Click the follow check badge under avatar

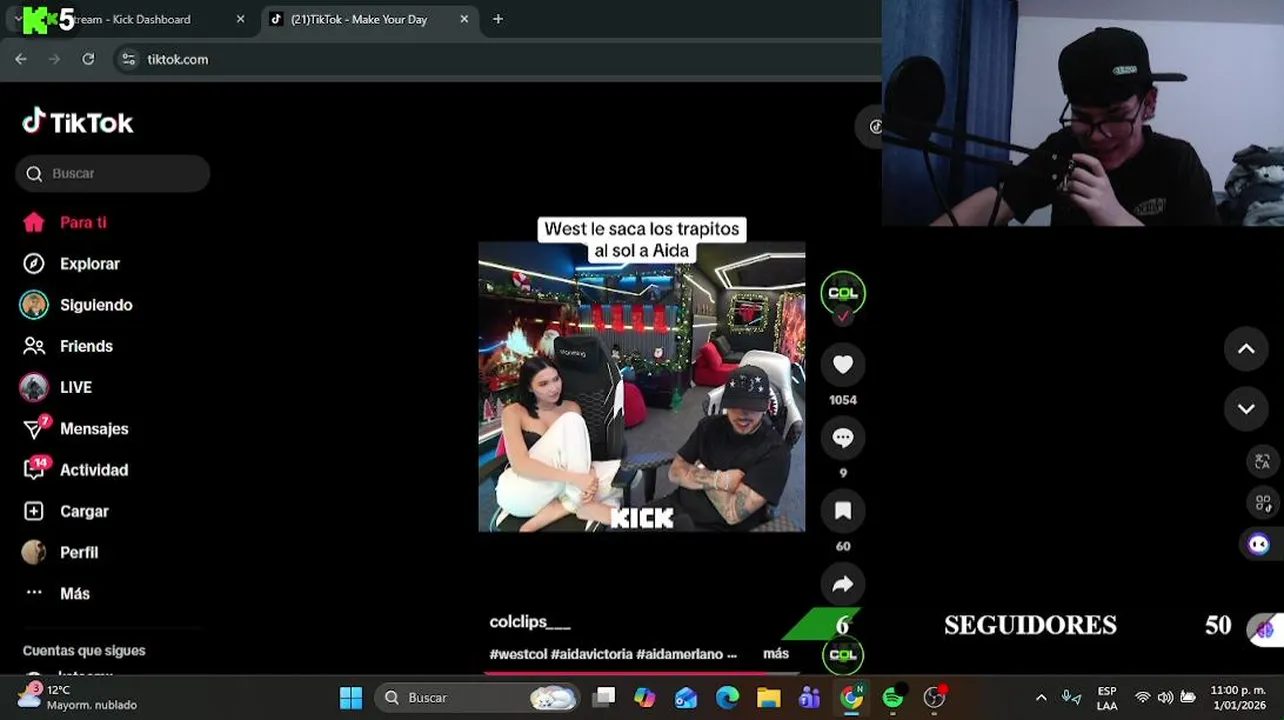coord(843,316)
